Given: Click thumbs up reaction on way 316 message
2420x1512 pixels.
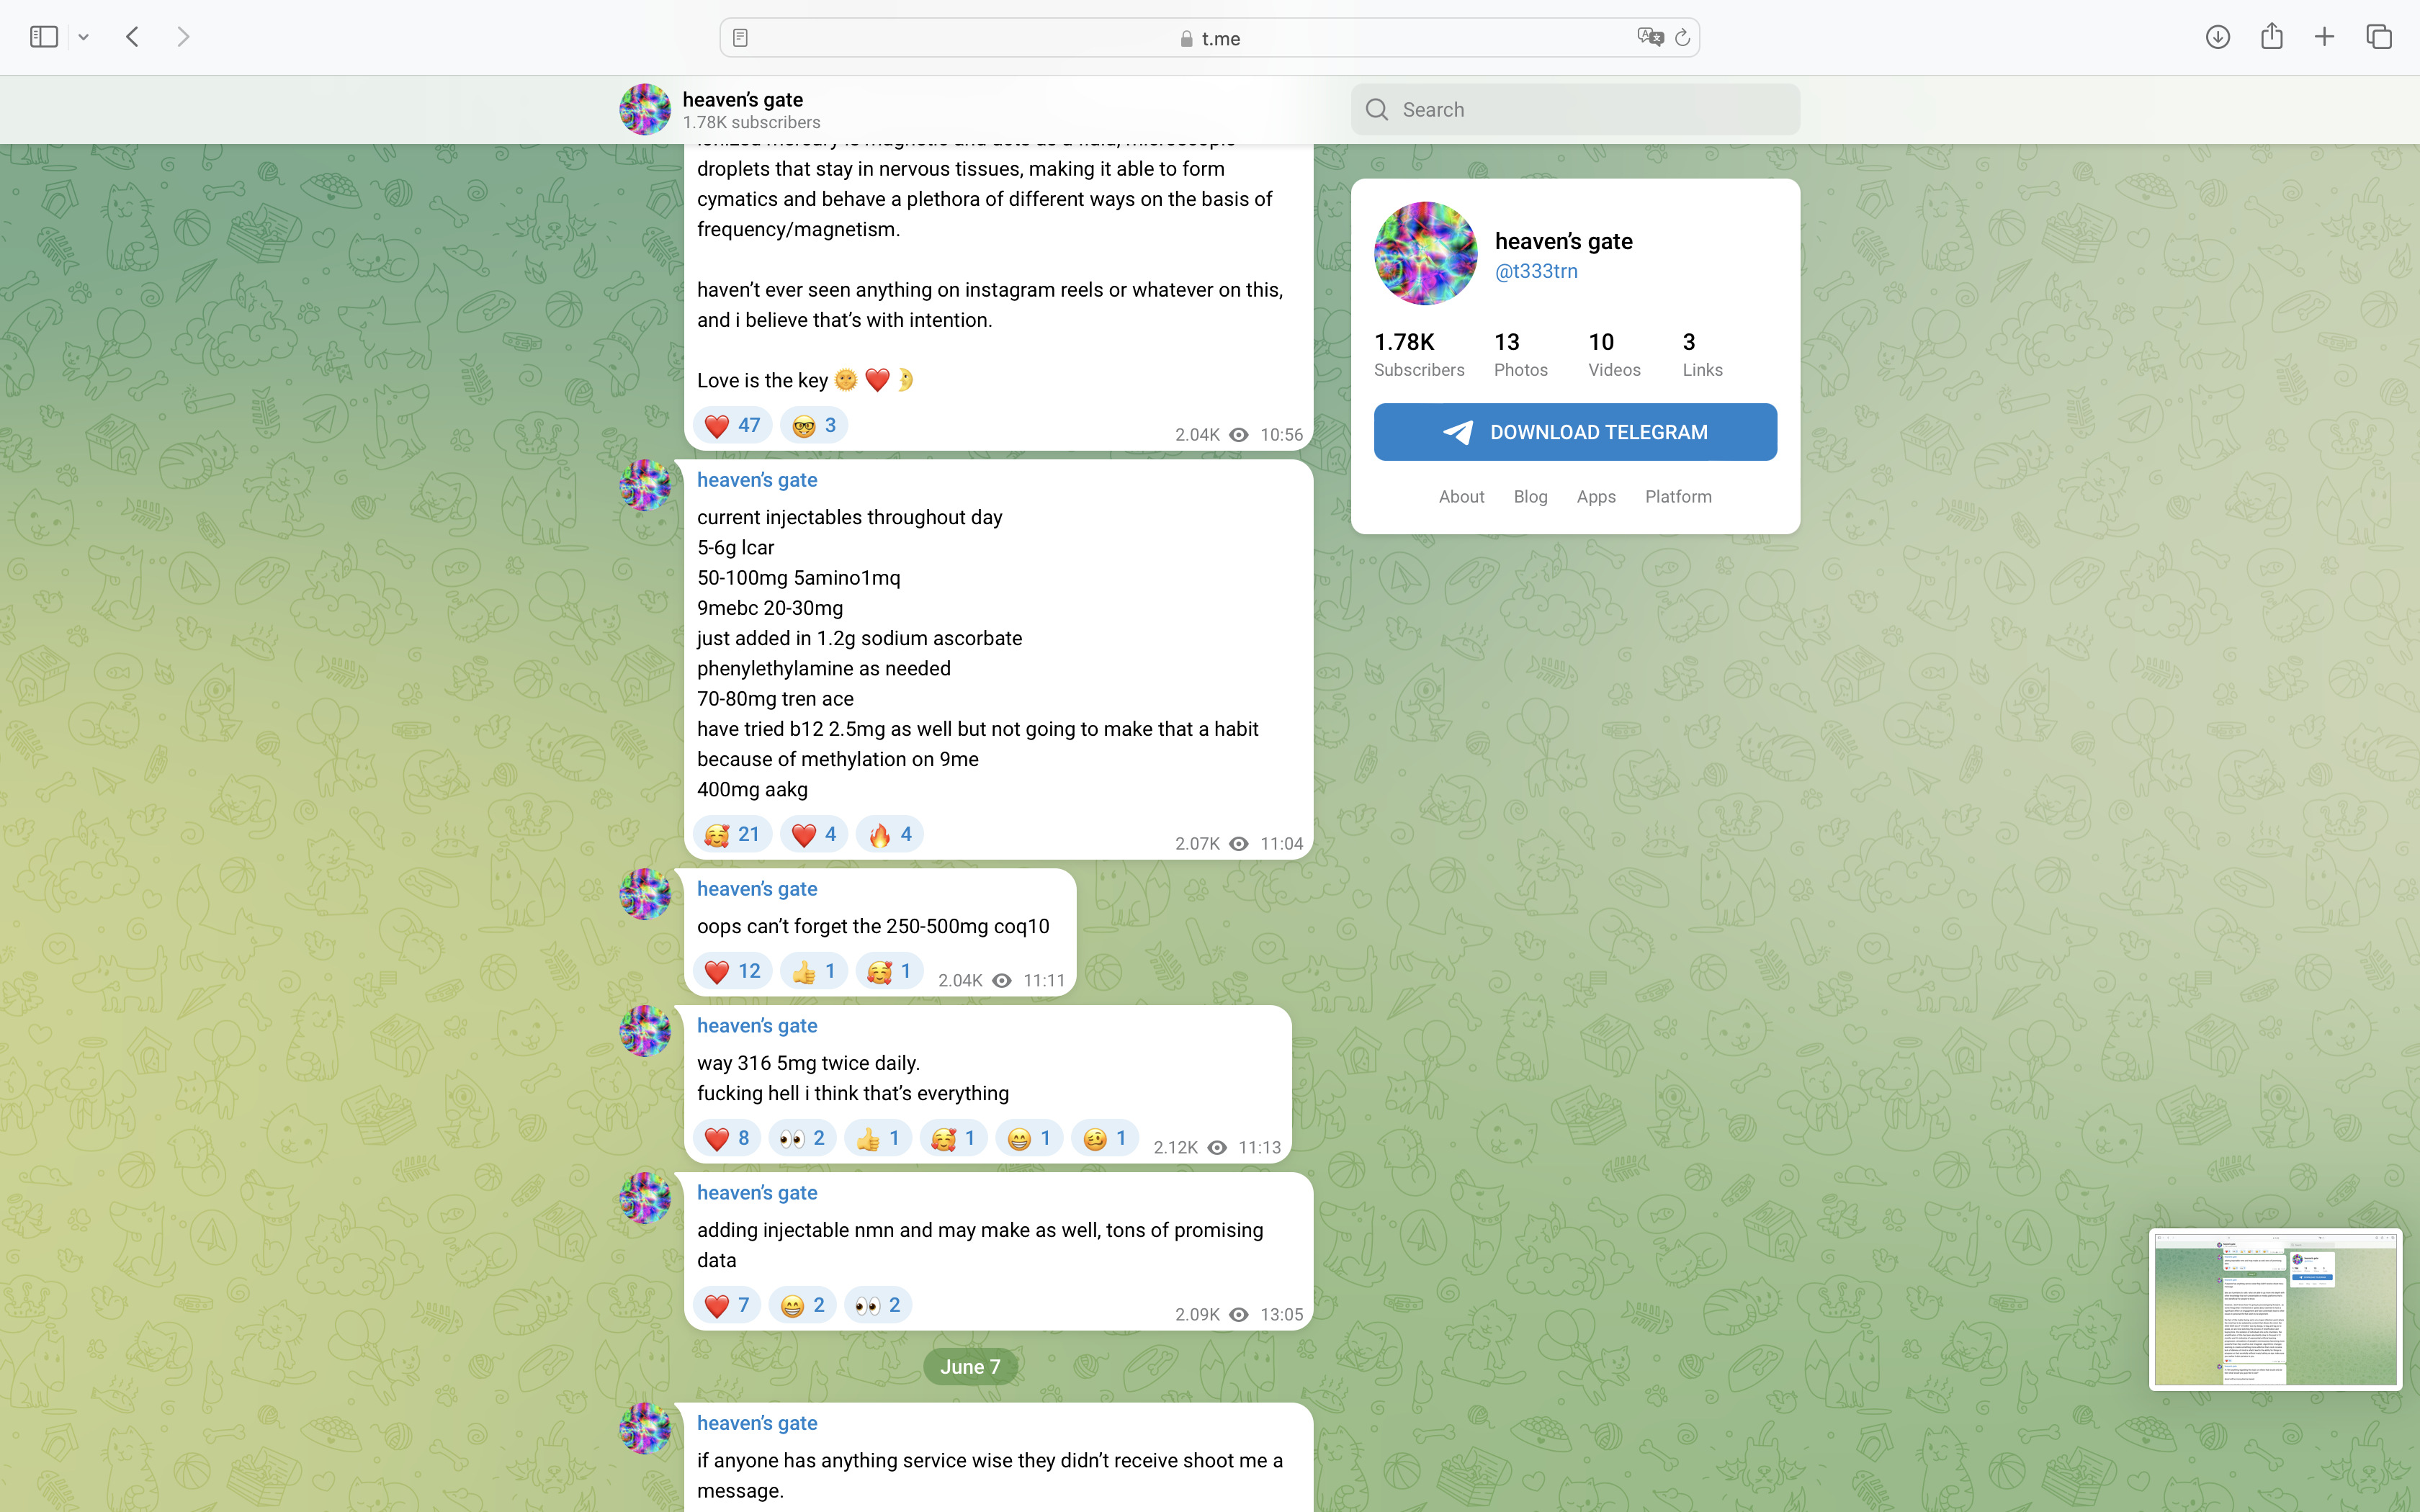Looking at the screenshot, I should [878, 1139].
